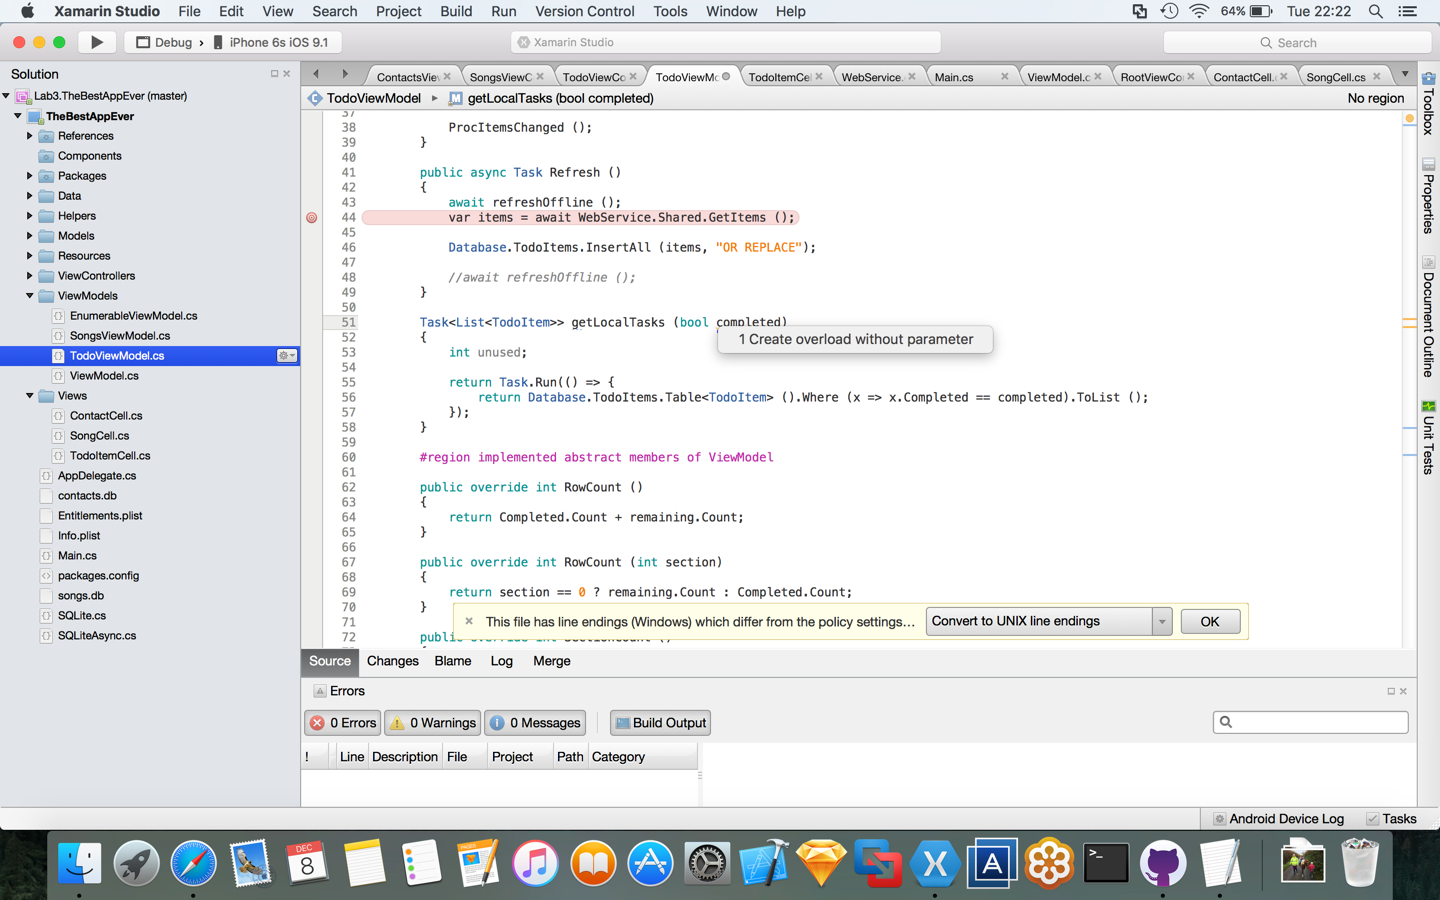
Task: Select AppDelegate.cs in the solution tree
Action: coord(96,476)
